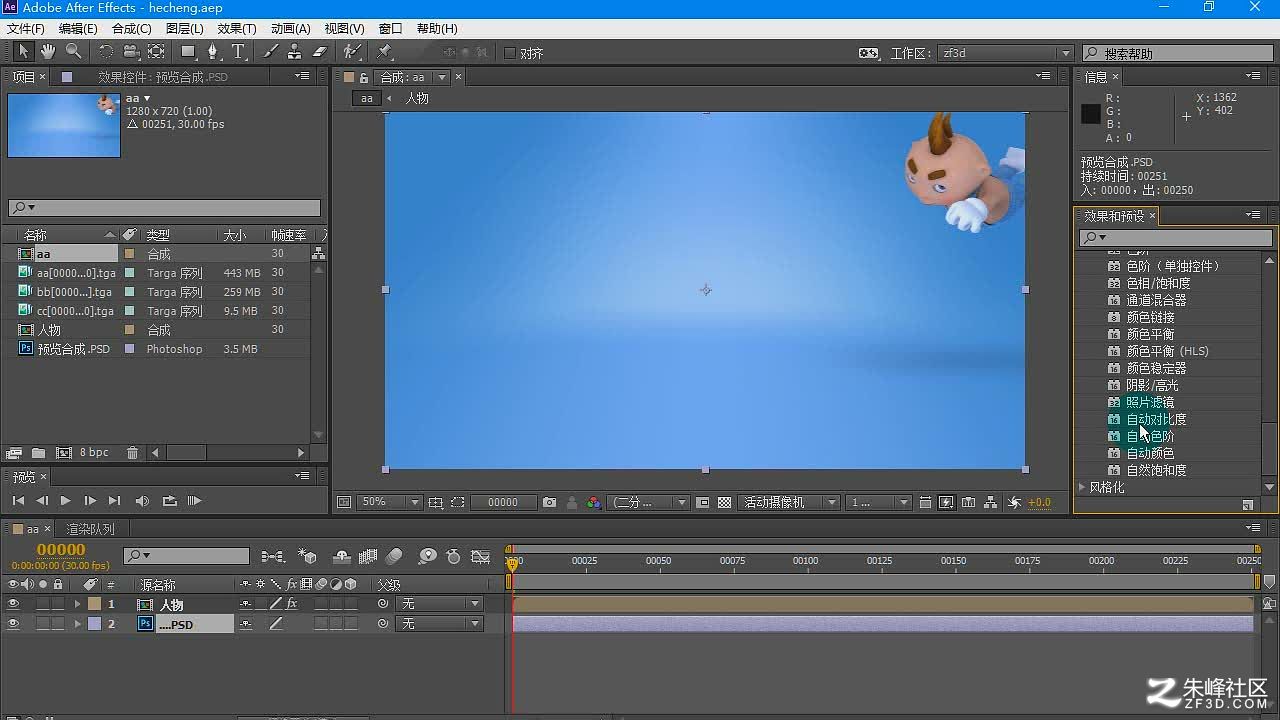Open the resolution (二分...) dropdown
The image size is (1280, 720).
coord(650,502)
